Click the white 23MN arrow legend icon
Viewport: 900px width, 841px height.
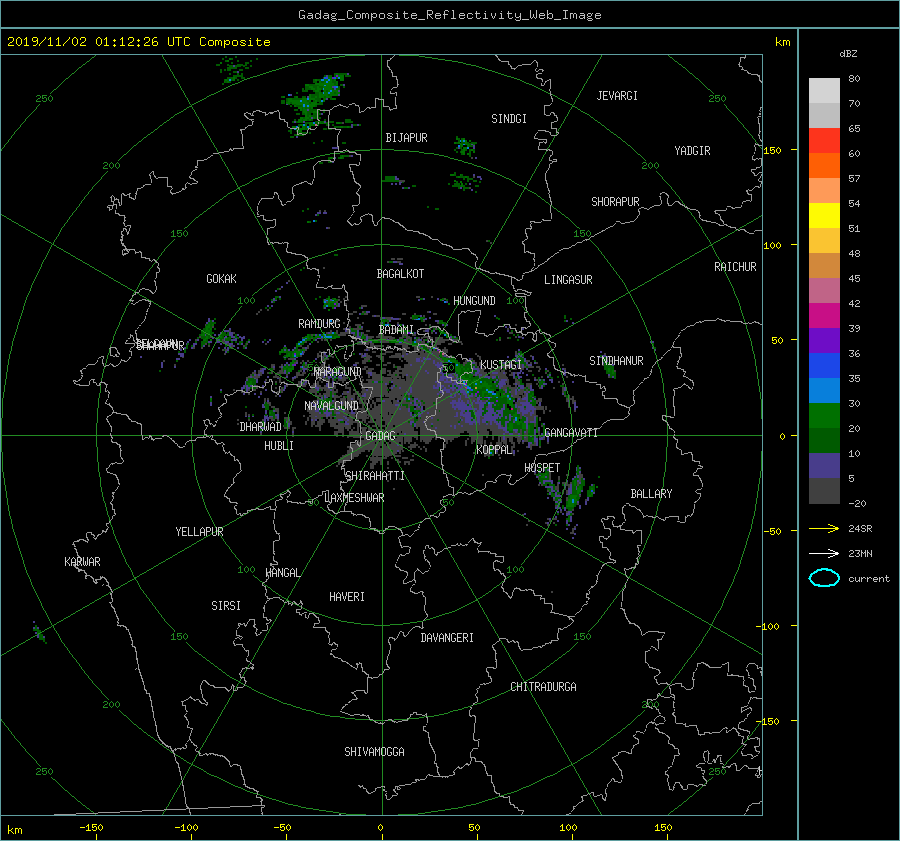tap(824, 553)
